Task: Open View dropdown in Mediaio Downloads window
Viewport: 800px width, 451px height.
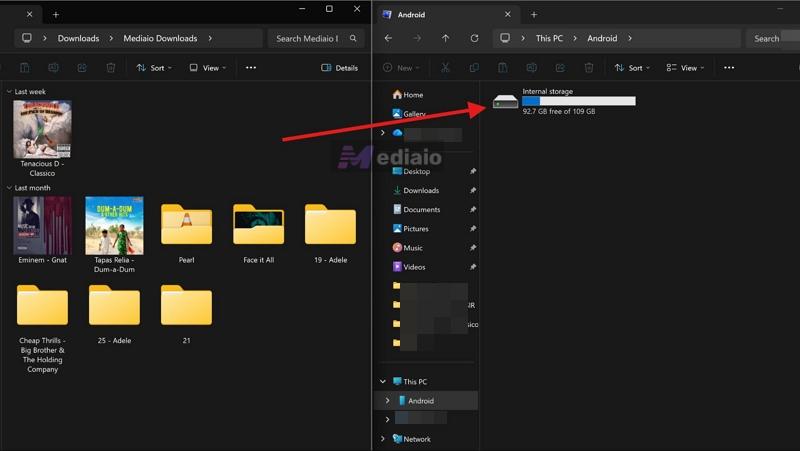Action: click(208, 68)
